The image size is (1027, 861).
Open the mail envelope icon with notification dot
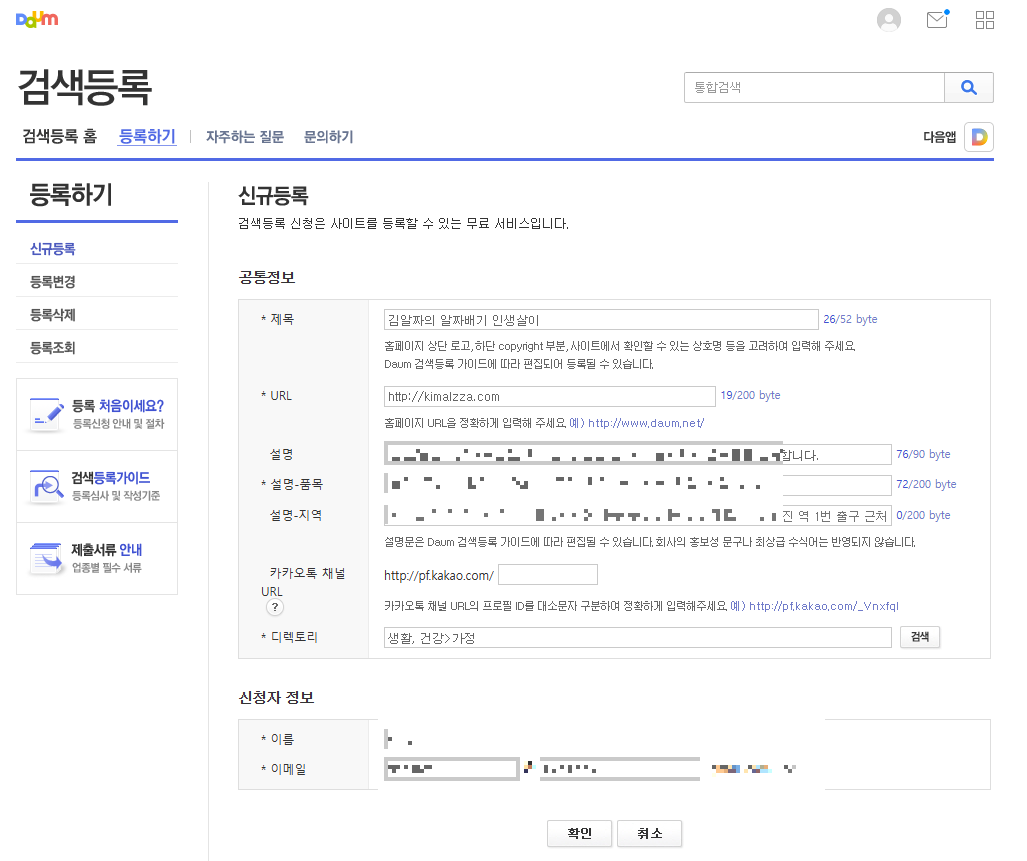pos(936,19)
